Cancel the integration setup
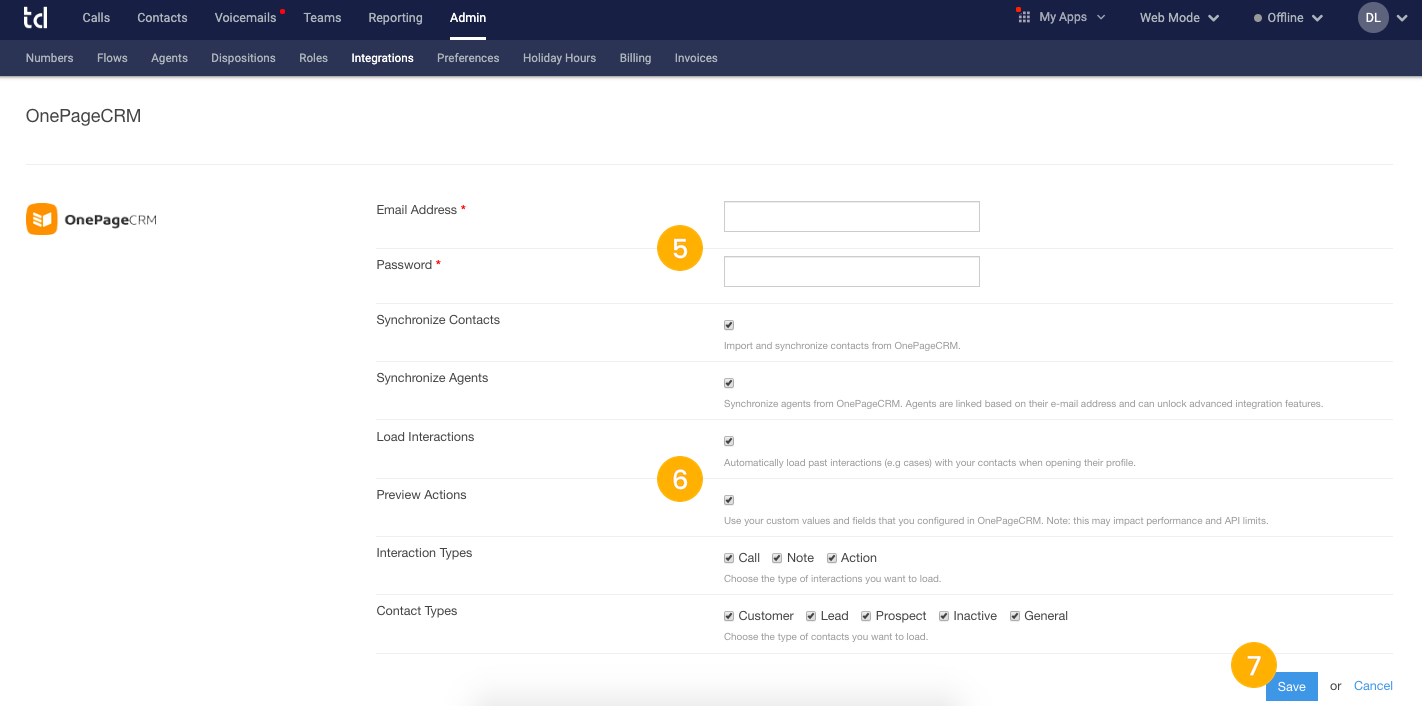 click(x=1373, y=685)
